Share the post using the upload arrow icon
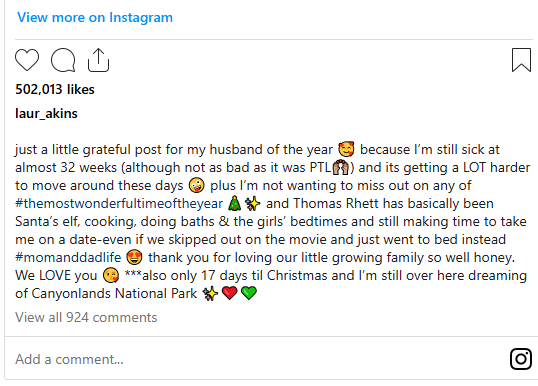The height and width of the screenshot is (386, 538). click(98, 60)
